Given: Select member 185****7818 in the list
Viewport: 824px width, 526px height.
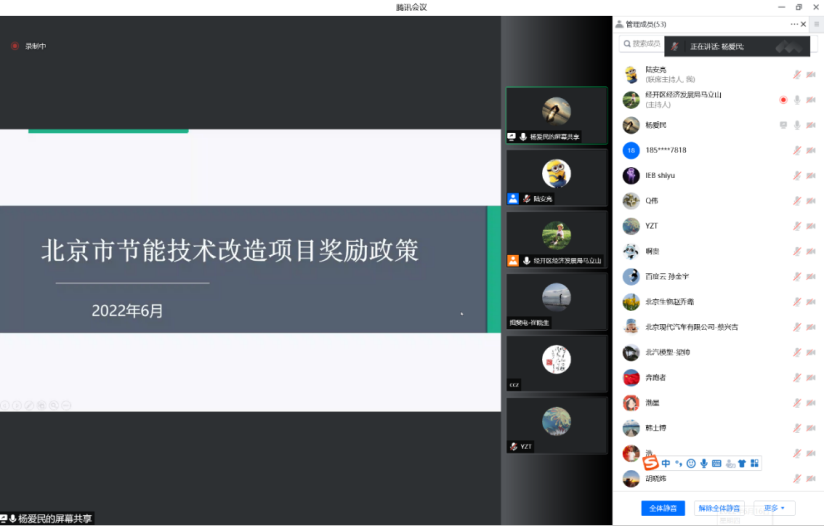Looking at the screenshot, I should coord(718,150).
